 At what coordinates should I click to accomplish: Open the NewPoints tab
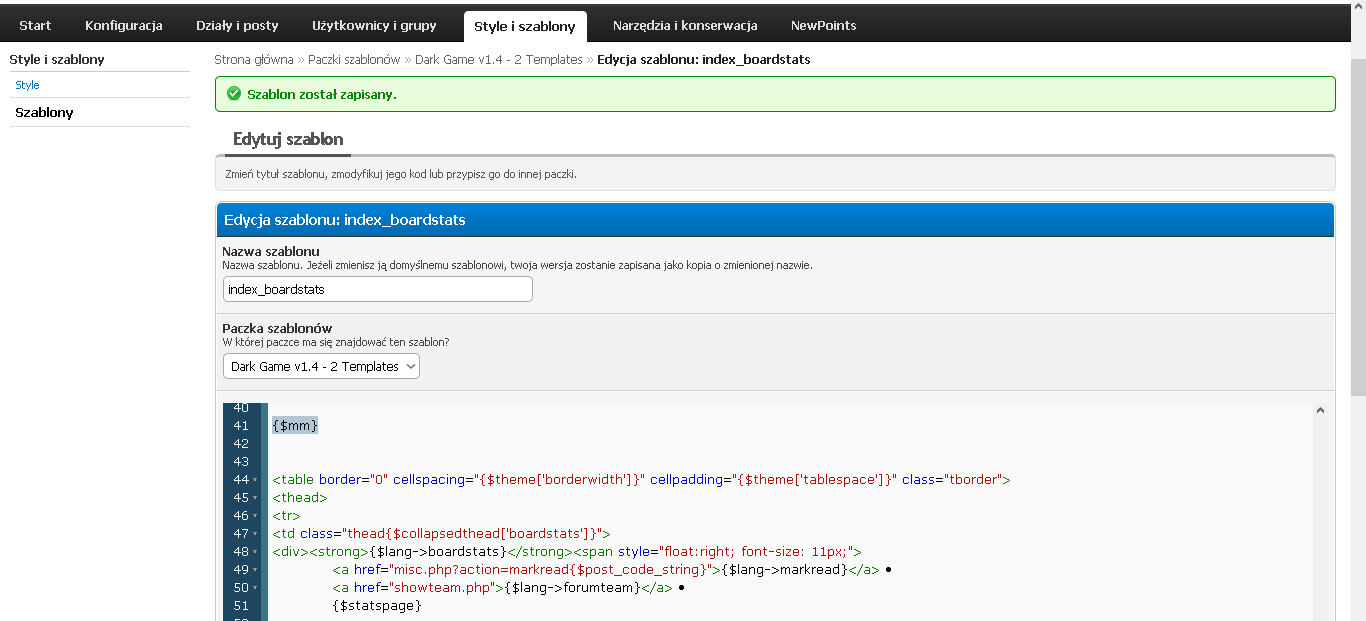[824, 25]
